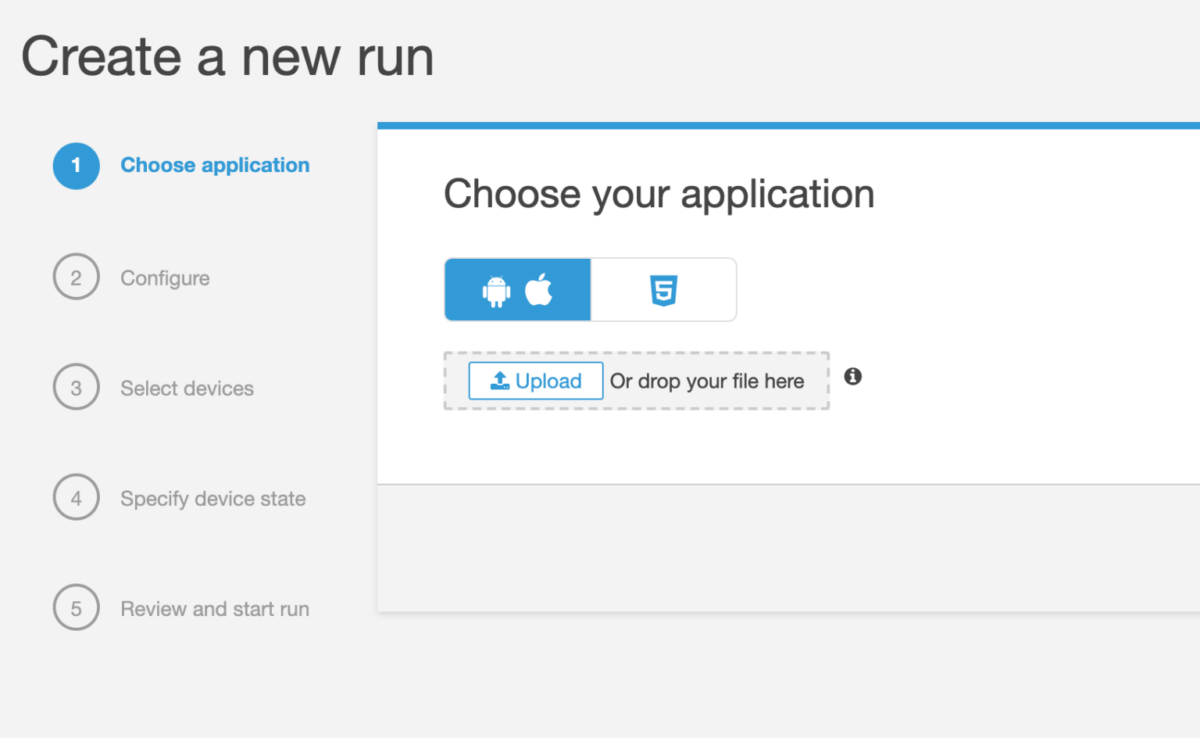1200x738 pixels.
Task: Open the Configure step
Action: coord(165,278)
